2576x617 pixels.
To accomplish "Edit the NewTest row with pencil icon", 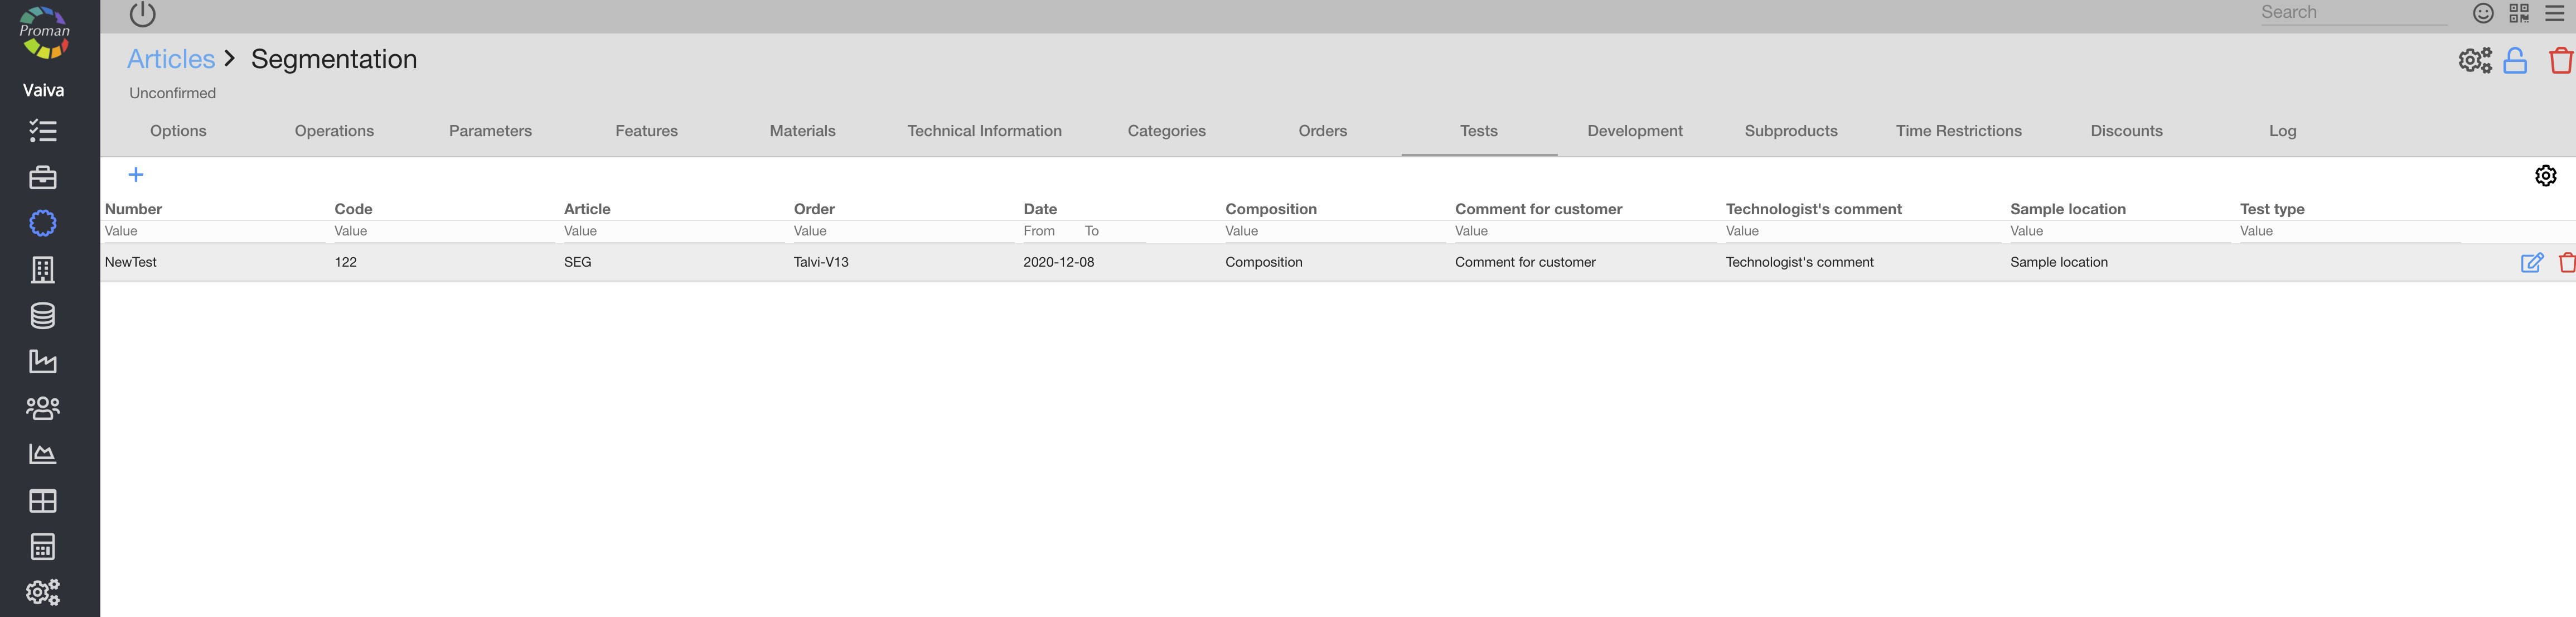I will coord(2531,263).
